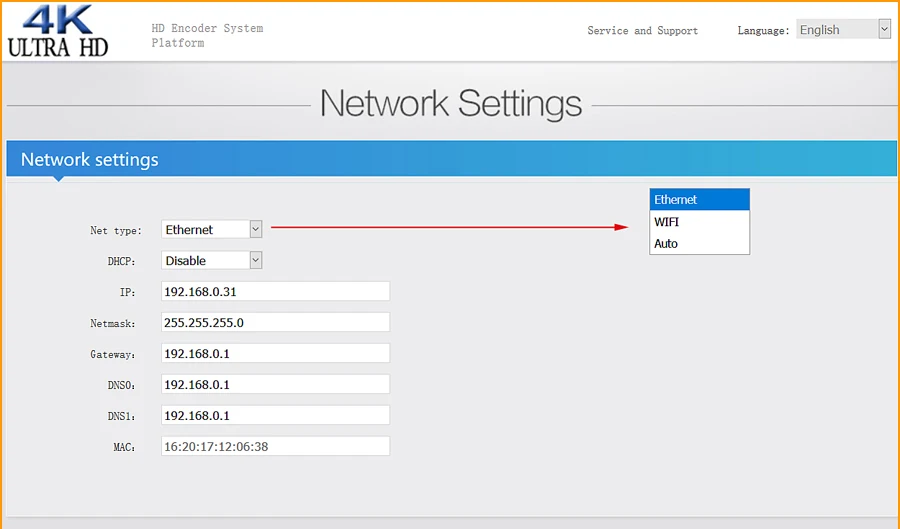Viewport: 900px width, 529px height.
Task: Click the MAC address field
Action: tap(276, 446)
